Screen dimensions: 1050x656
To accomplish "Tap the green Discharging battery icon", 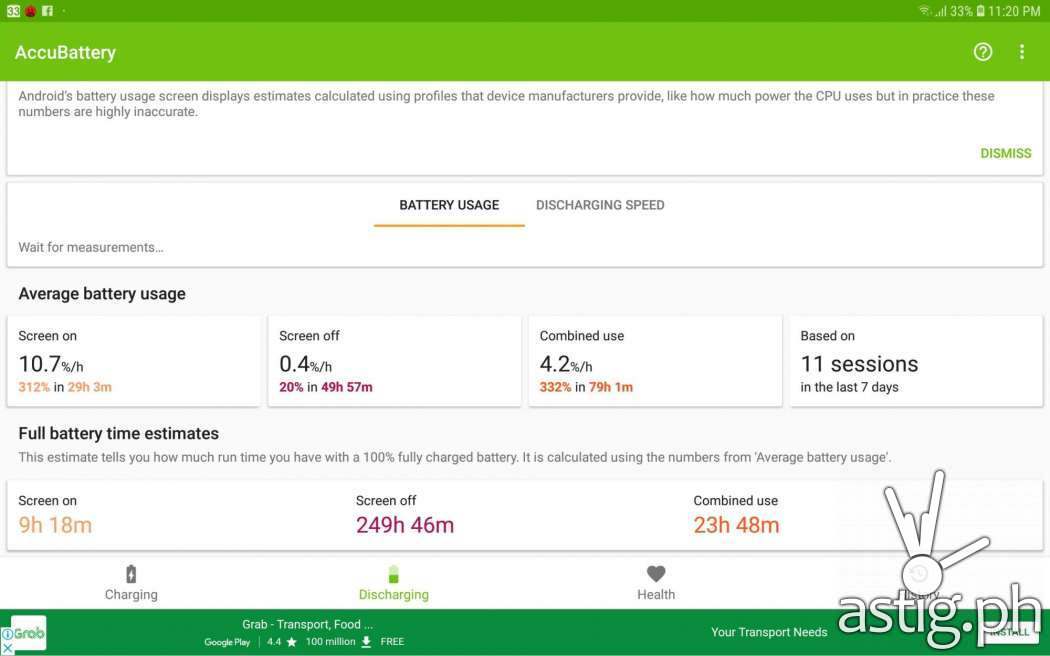I will pyautogui.click(x=394, y=574).
